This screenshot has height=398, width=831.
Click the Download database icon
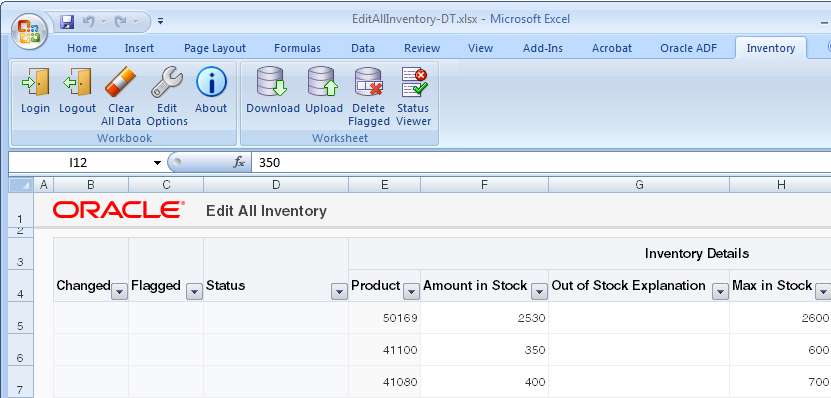coord(272,83)
